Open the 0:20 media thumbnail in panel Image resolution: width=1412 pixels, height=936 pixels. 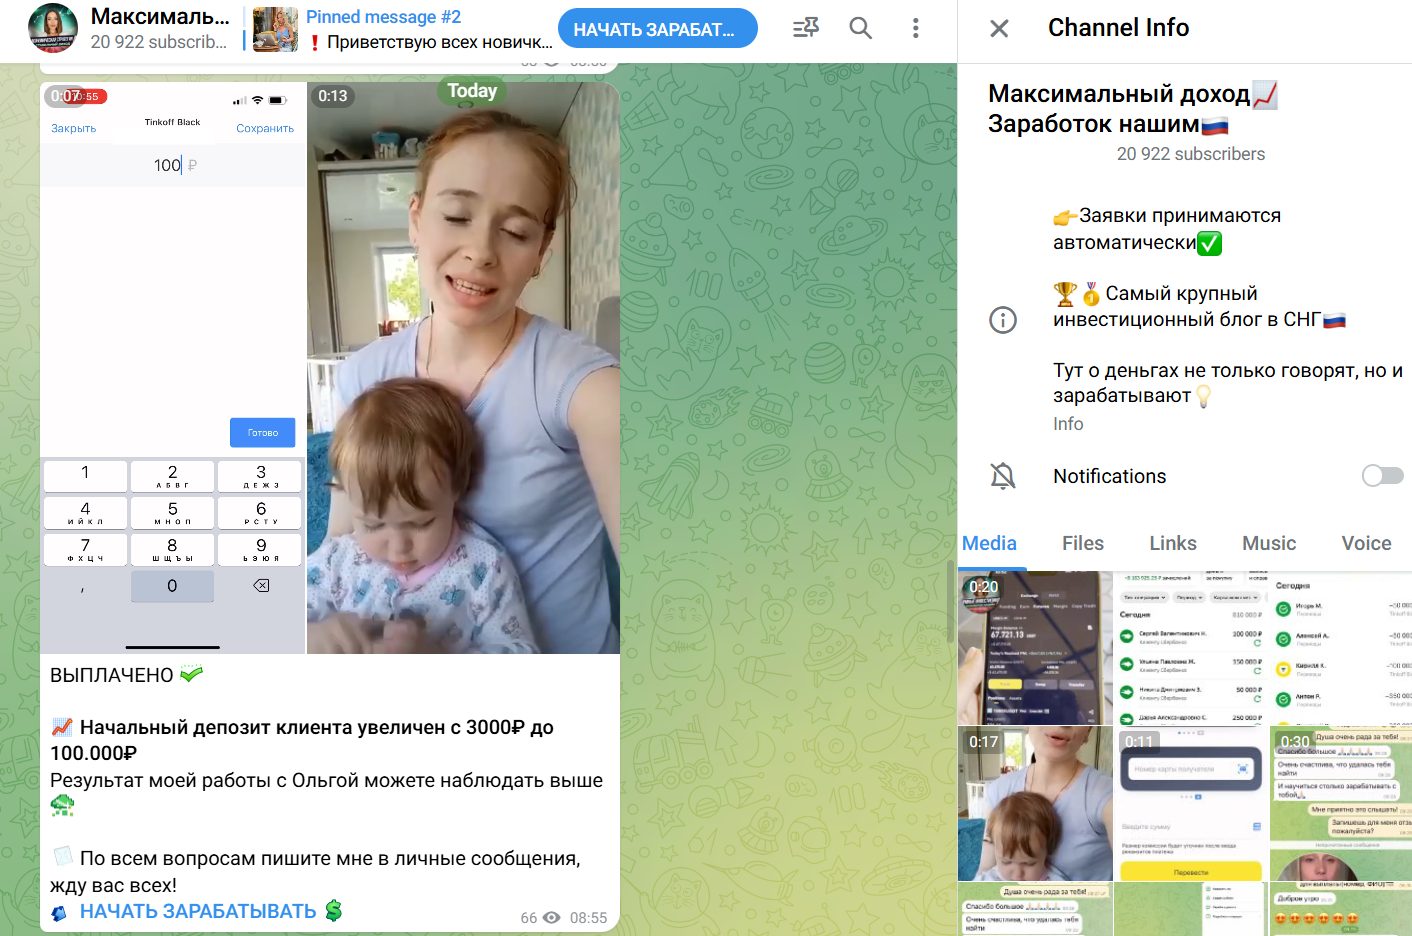(x=1035, y=647)
